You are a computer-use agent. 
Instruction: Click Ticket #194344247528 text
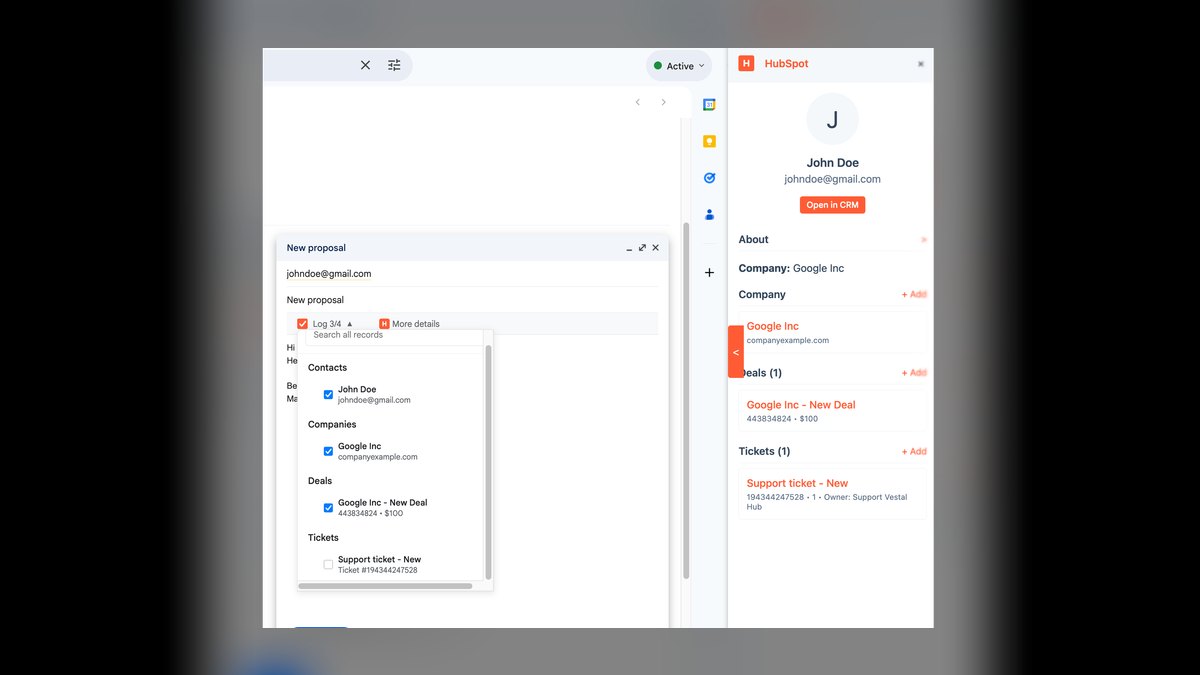(377, 570)
